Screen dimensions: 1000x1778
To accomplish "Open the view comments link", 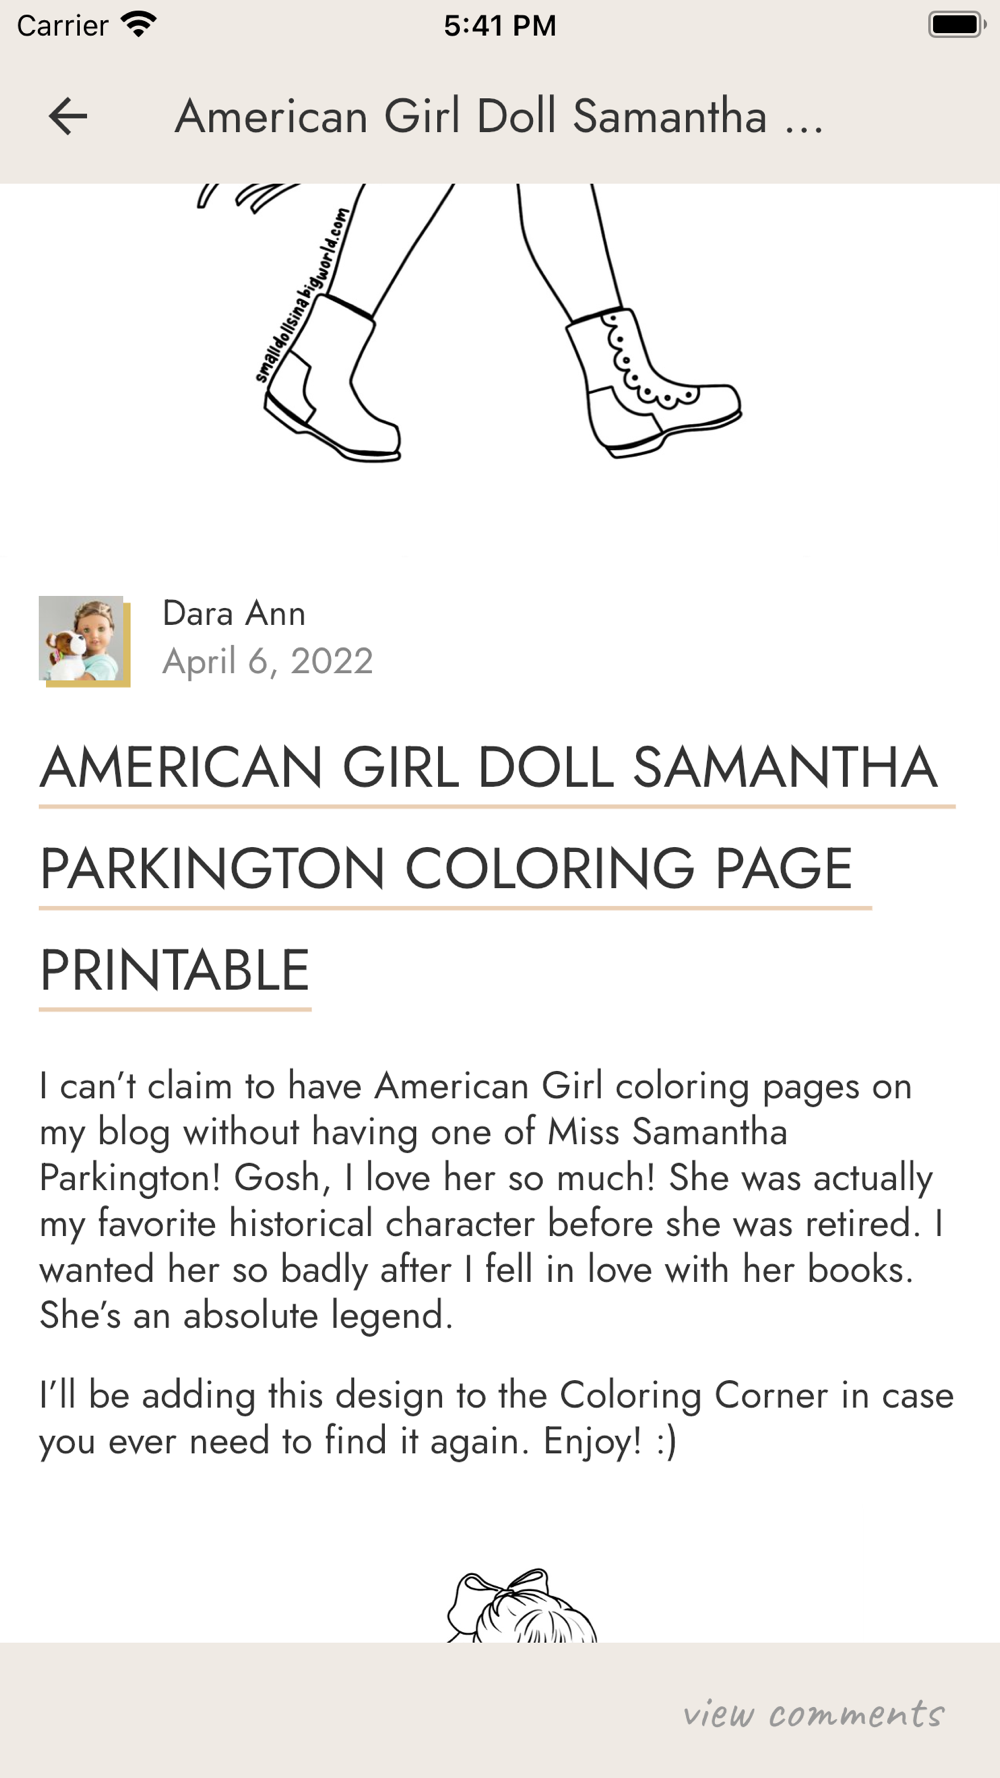I will click(813, 1714).
